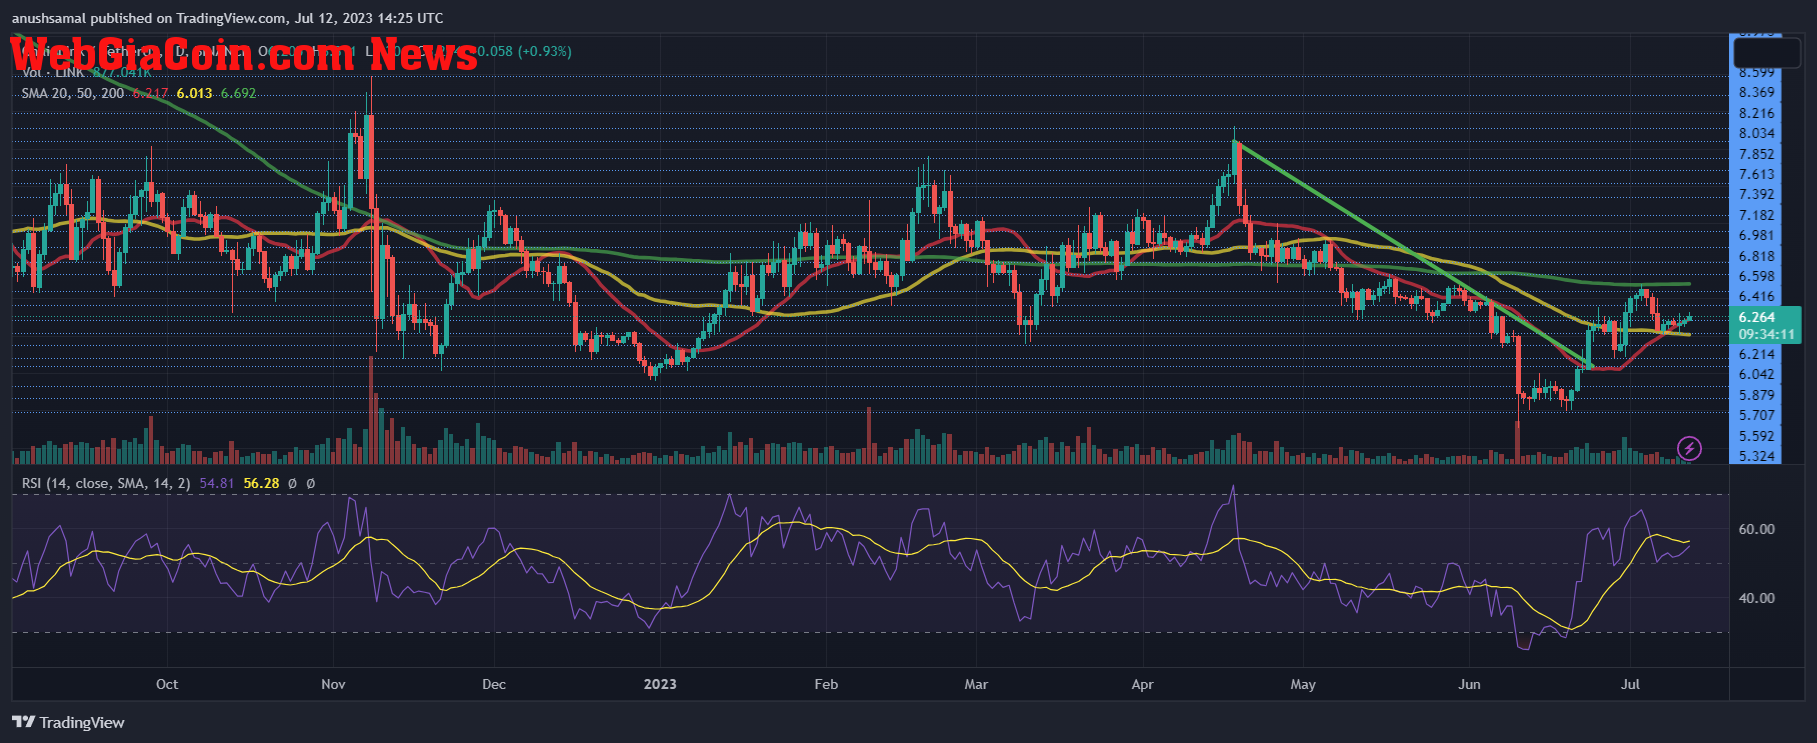Click the May label on time axis
Viewport: 1817px width, 743px height.
tap(1303, 684)
